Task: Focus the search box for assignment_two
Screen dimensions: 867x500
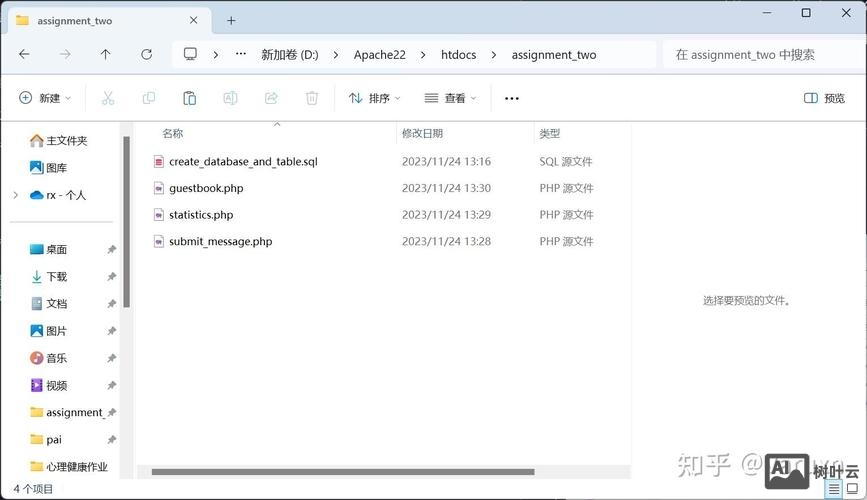Action: pyautogui.click(x=763, y=55)
